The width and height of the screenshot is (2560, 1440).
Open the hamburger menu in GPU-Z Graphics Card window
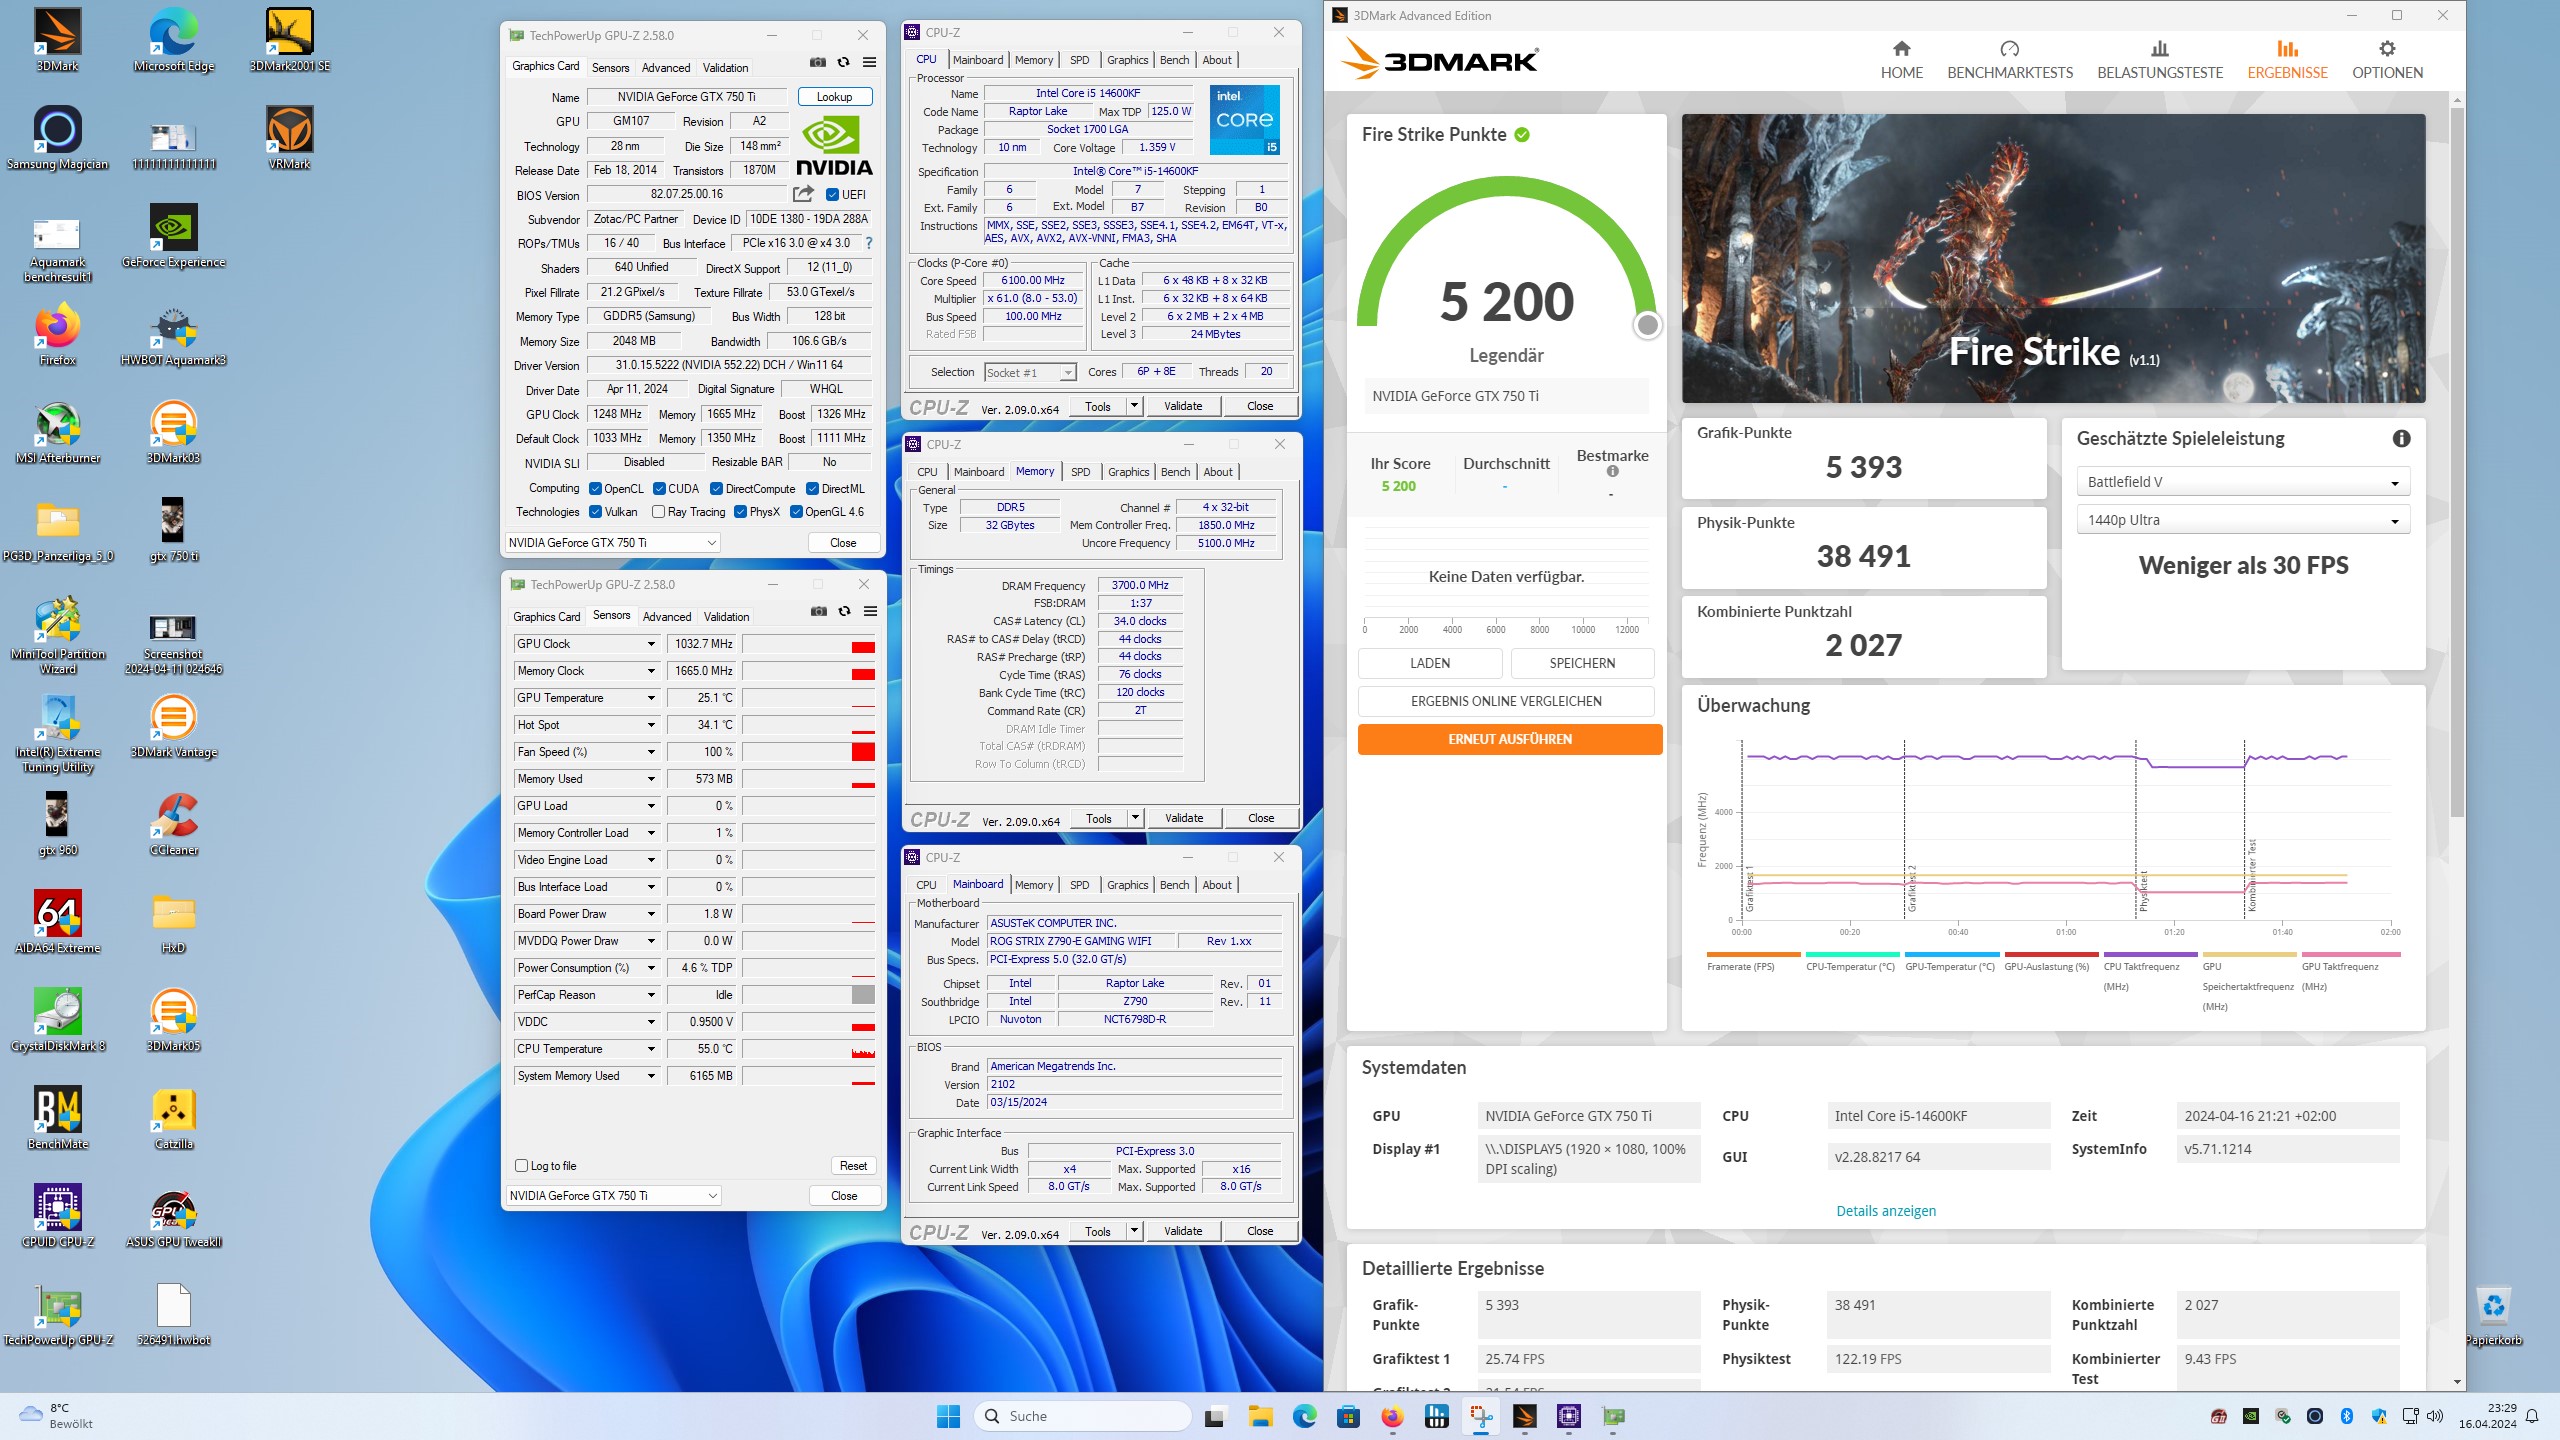[x=870, y=62]
